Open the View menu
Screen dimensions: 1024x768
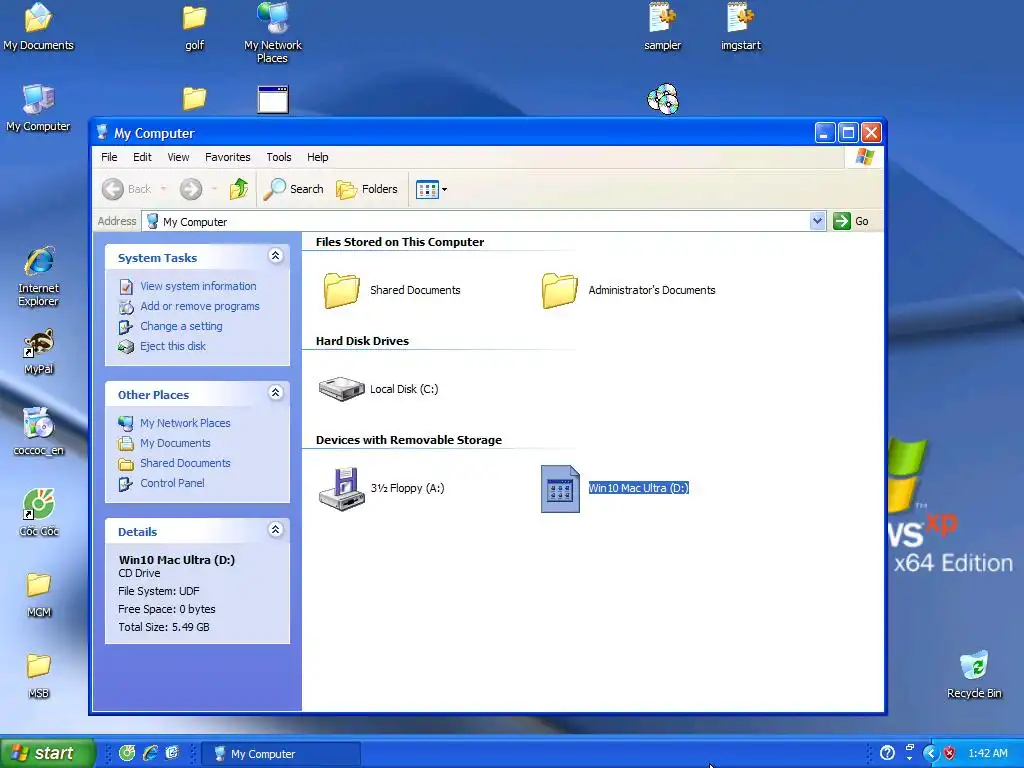click(x=178, y=157)
